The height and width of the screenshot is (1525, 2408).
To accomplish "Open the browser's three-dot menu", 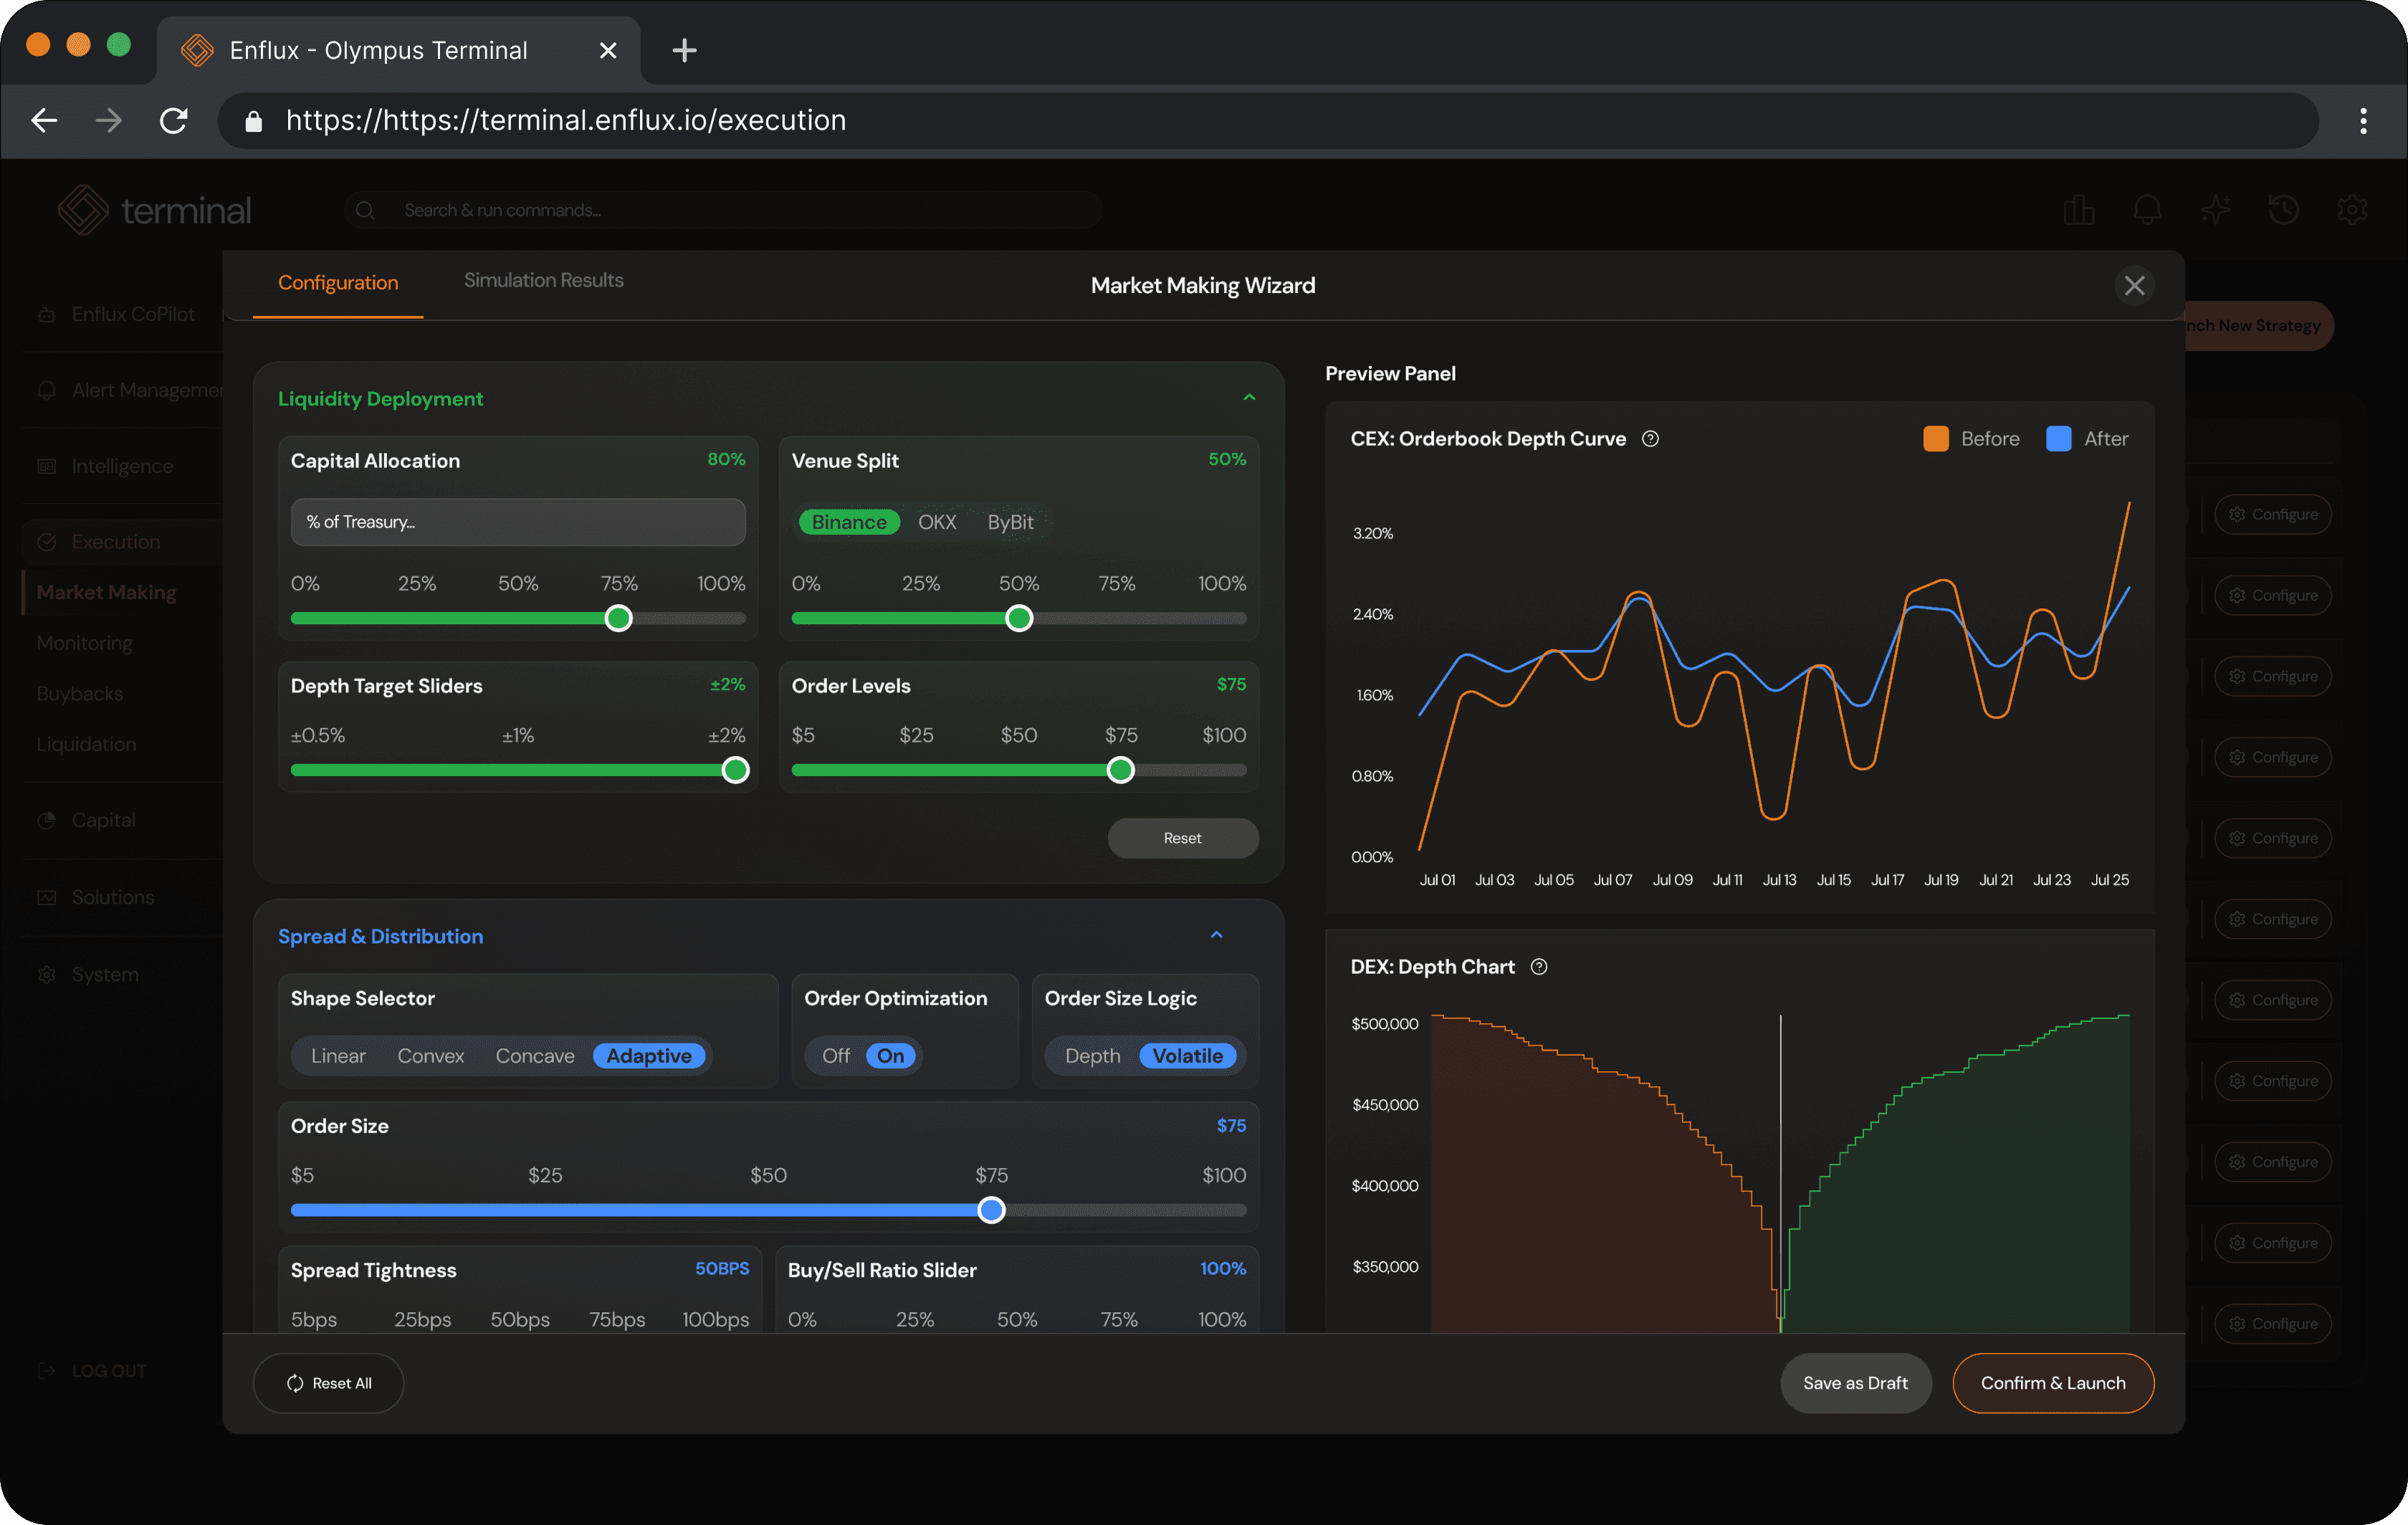I will pos(2363,121).
